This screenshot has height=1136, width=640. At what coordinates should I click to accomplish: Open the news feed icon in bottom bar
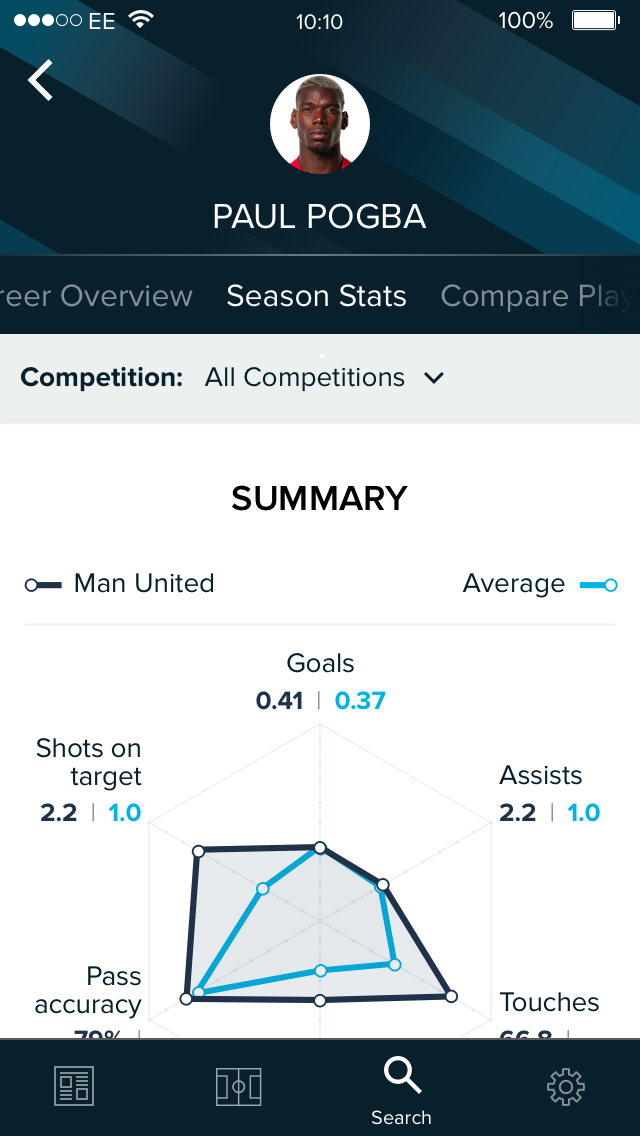click(73, 1086)
